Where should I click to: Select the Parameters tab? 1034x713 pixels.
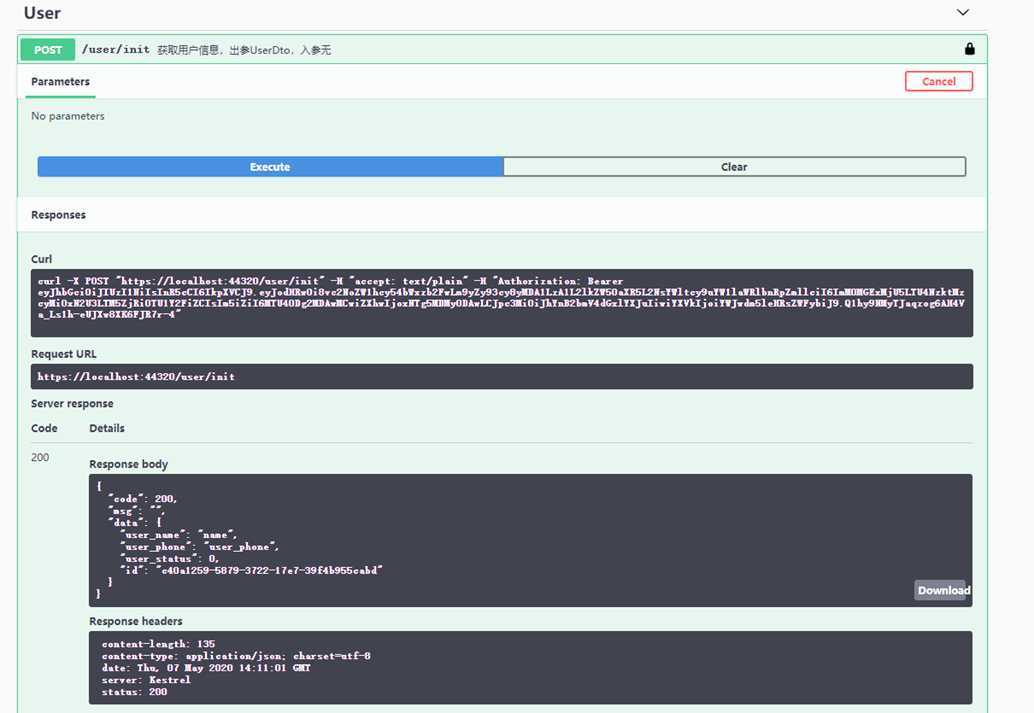point(60,82)
